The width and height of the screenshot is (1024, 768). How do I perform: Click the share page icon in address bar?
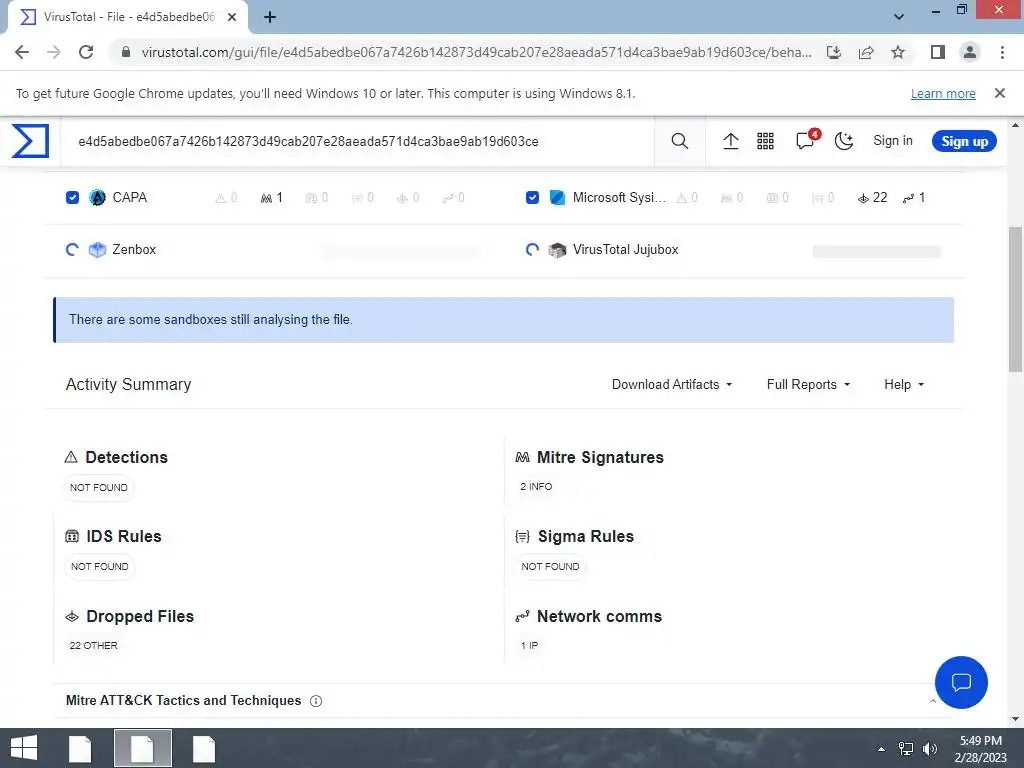tap(866, 52)
